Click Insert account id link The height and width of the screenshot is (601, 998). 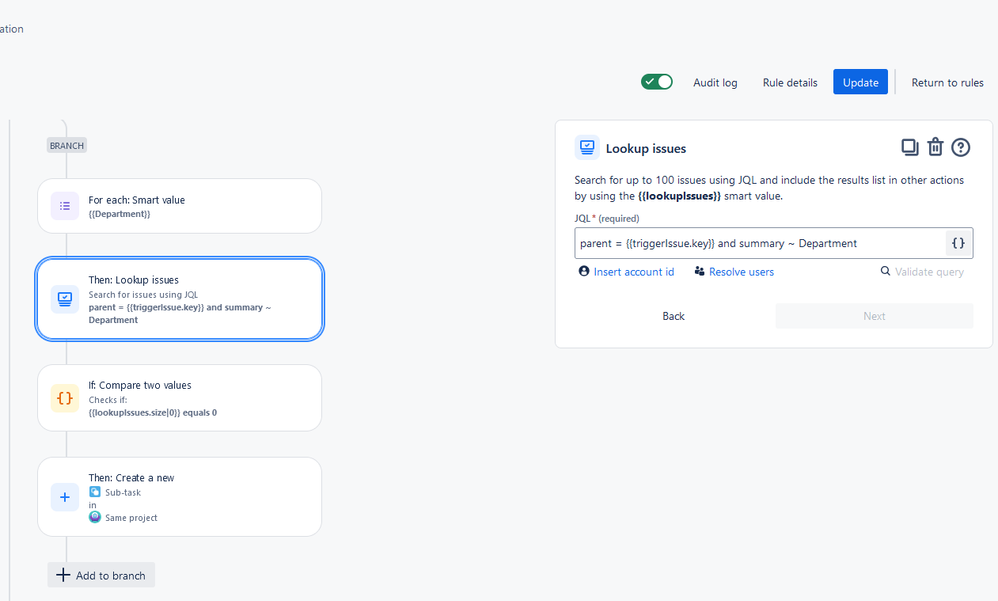(626, 272)
